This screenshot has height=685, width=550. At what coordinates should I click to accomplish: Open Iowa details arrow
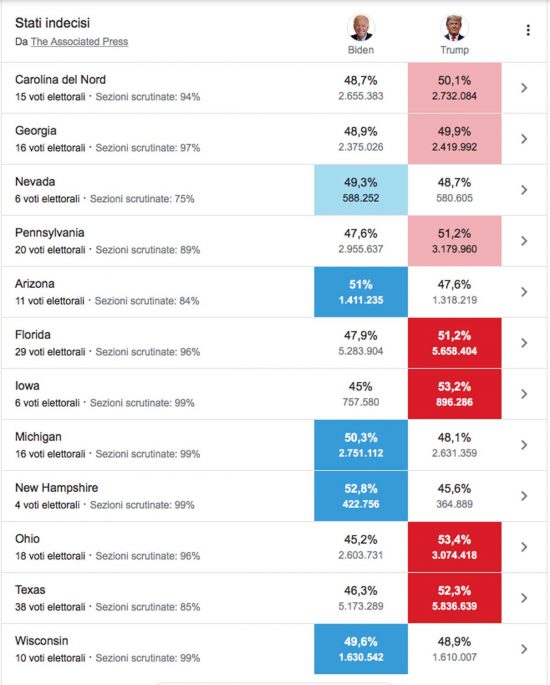(524, 394)
